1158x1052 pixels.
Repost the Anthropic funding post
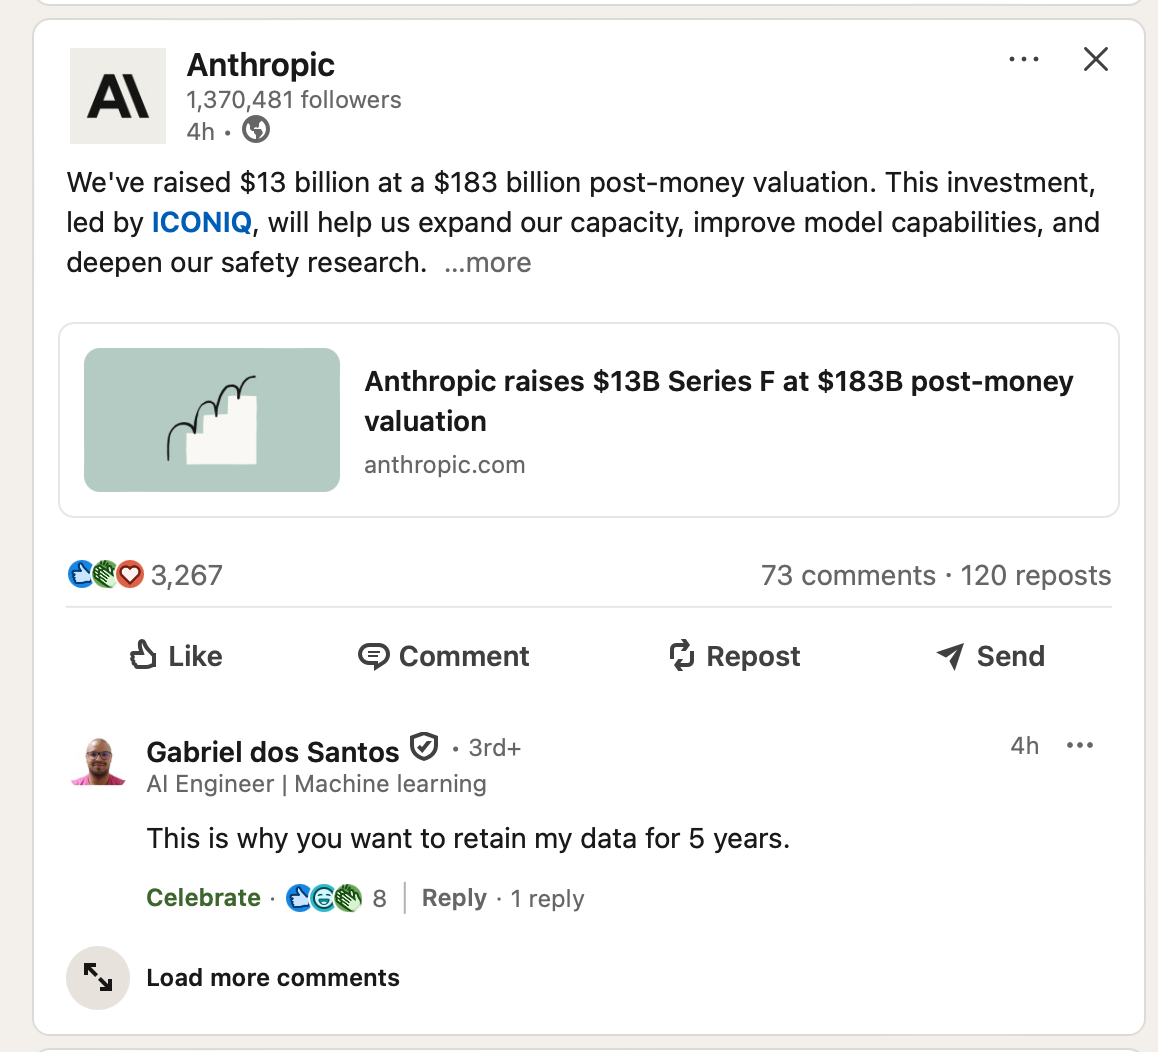tap(735, 656)
